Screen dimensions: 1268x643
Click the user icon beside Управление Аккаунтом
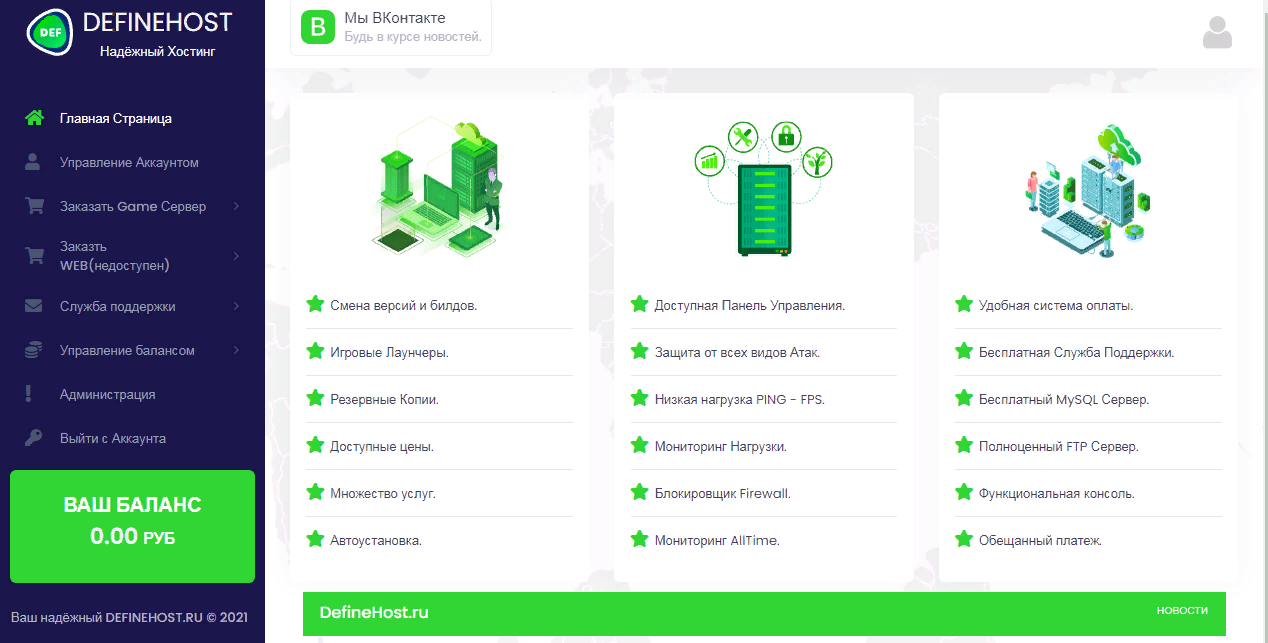pos(33,162)
